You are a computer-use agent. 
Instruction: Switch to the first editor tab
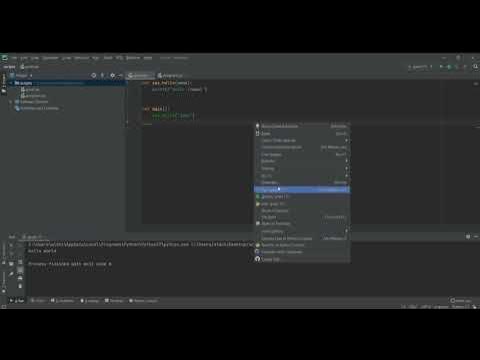tap(140, 76)
